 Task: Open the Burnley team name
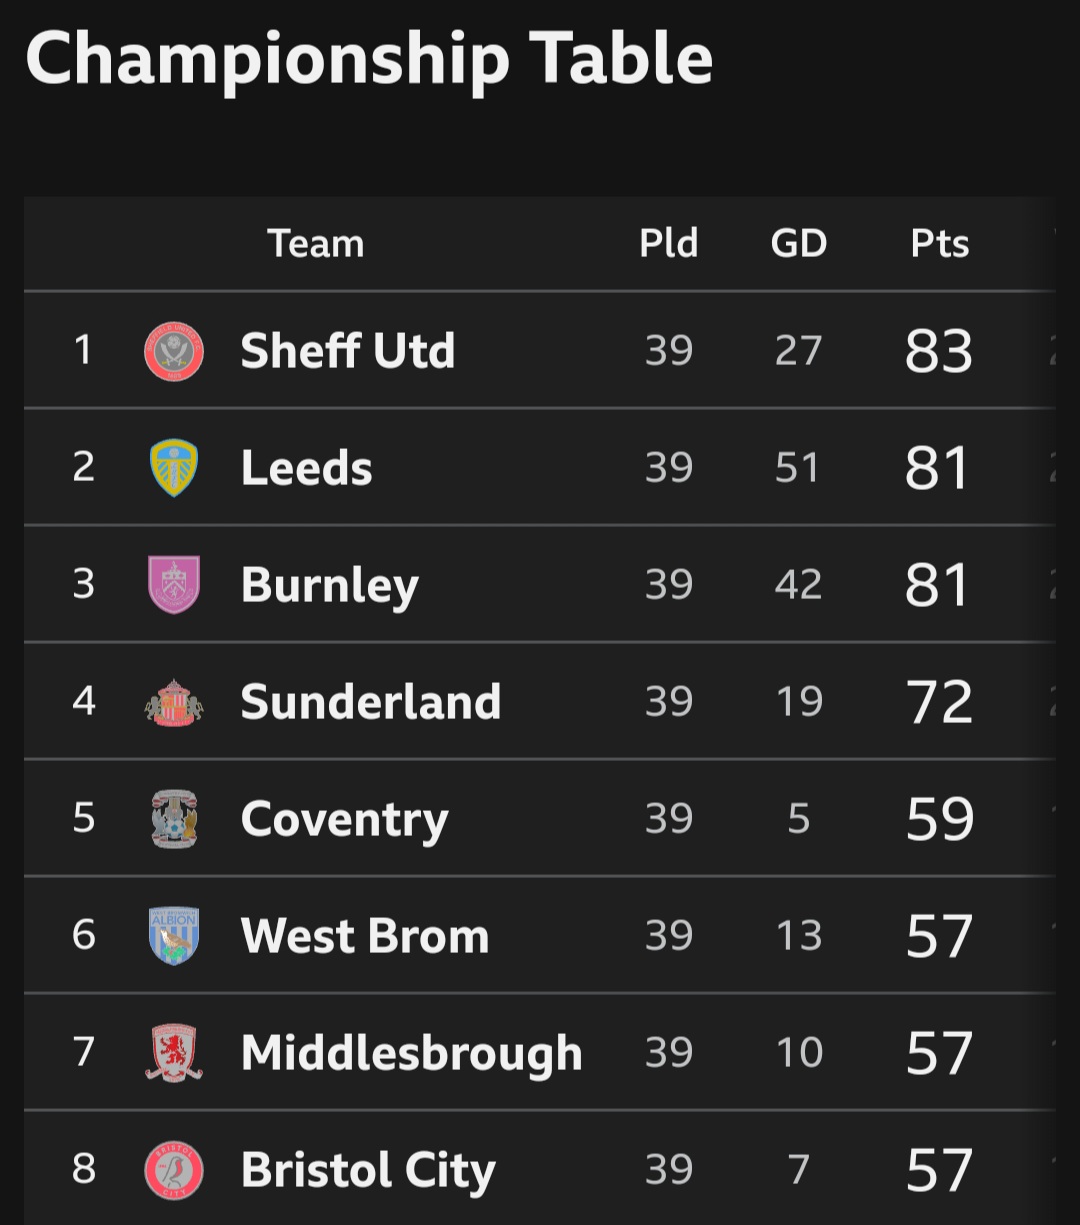pyautogui.click(x=330, y=586)
